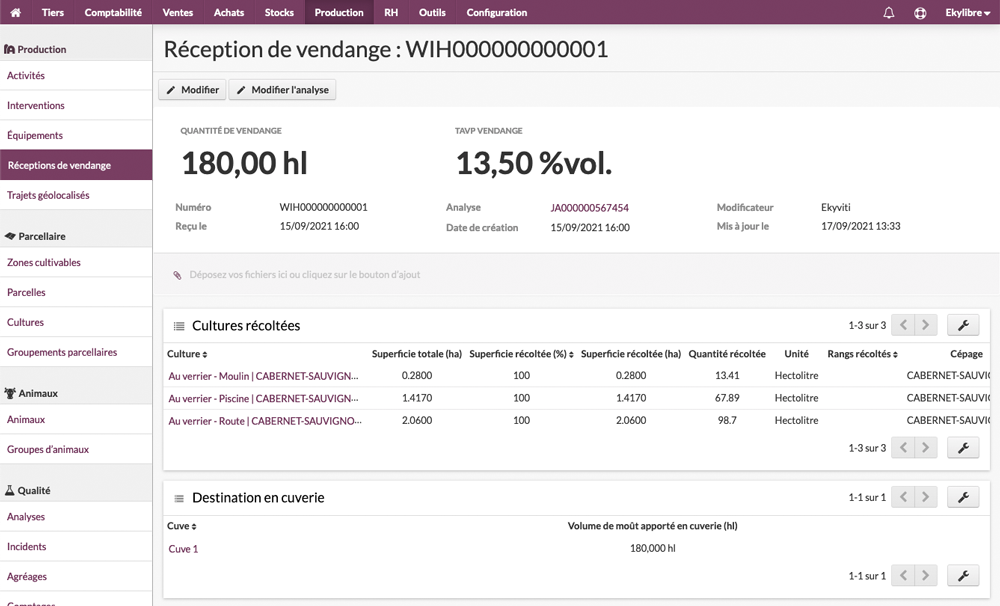The height and width of the screenshot is (606, 1000).
Task: Click the paperclip attachment icon
Action: click(x=177, y=275)
